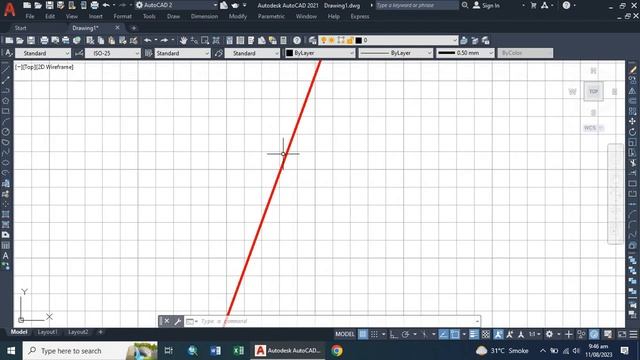Open the AutoCAD 2 workspace dropdown

pyautogui.click(x=176, y=5)
